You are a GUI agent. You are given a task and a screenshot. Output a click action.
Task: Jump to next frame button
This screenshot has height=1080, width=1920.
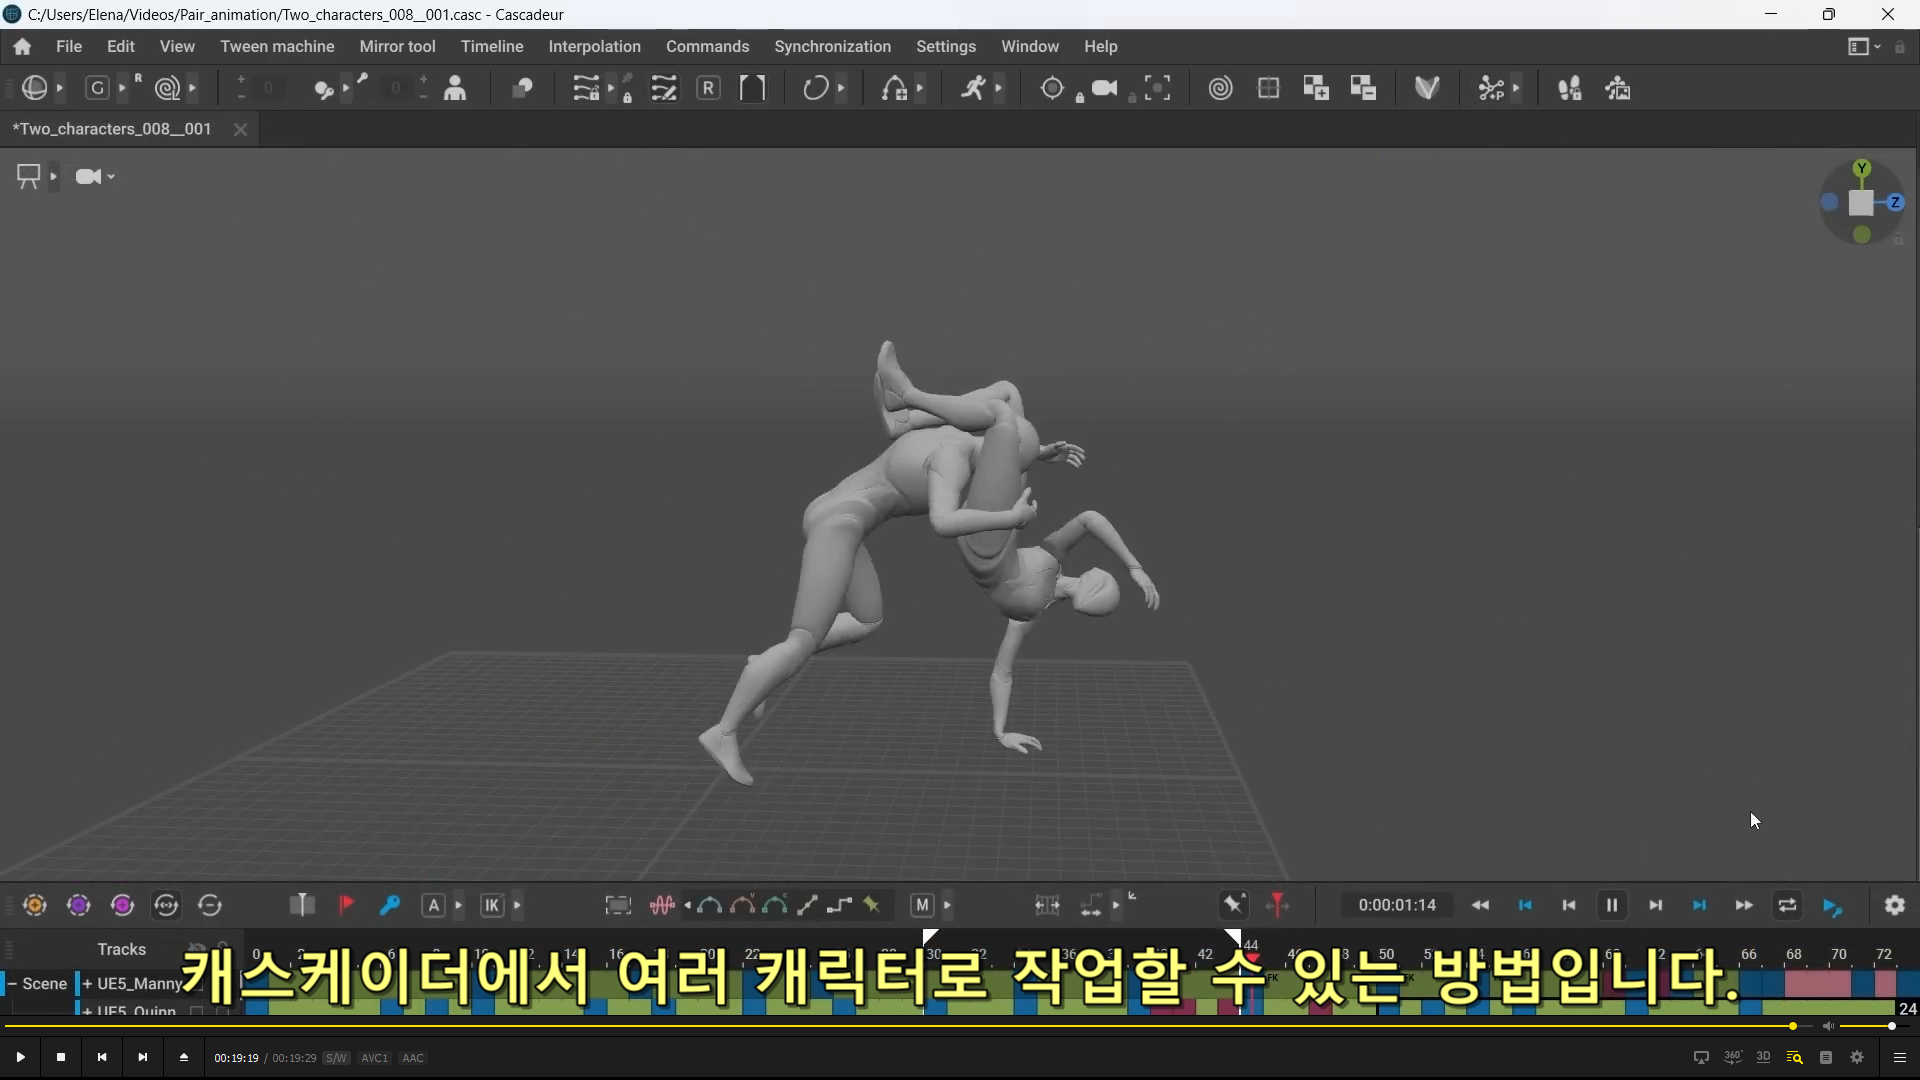coord(1656,906)
